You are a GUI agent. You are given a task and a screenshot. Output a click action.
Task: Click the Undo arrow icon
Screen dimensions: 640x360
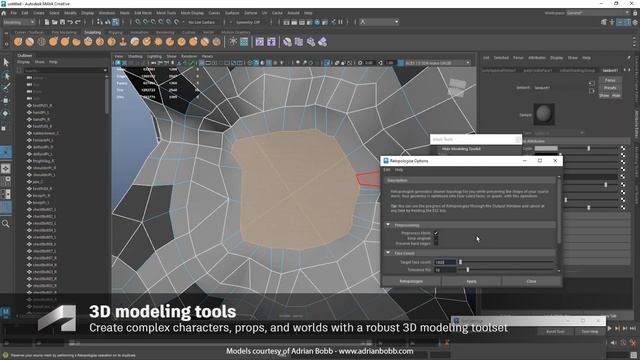click(70, 22)
